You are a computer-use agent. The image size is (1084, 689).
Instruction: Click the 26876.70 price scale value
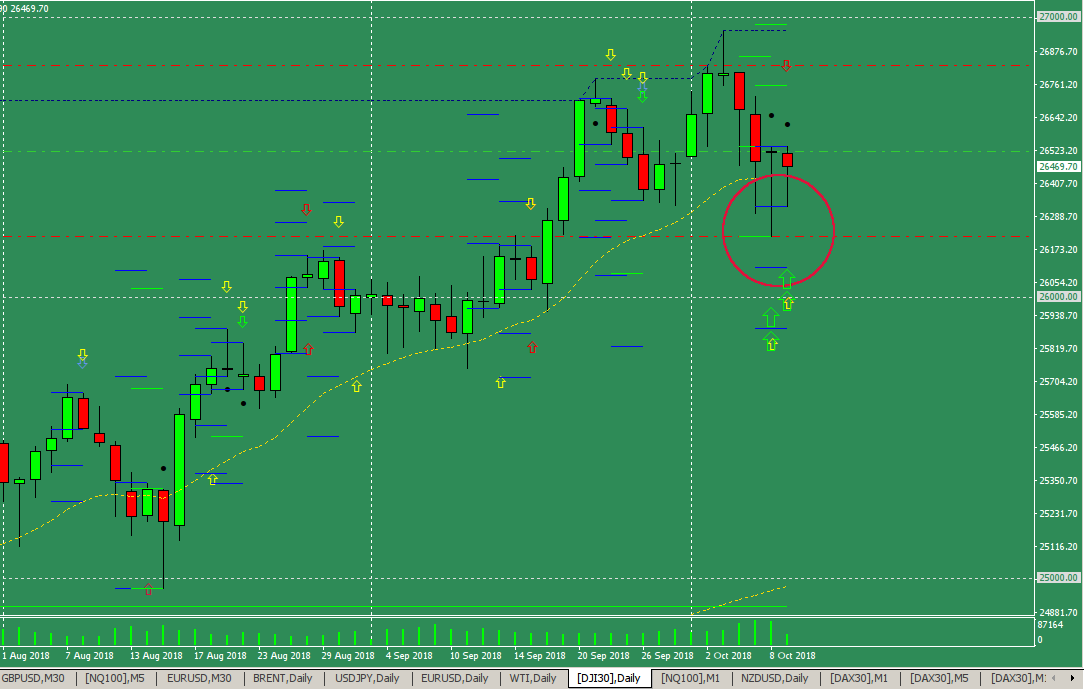1058,52
